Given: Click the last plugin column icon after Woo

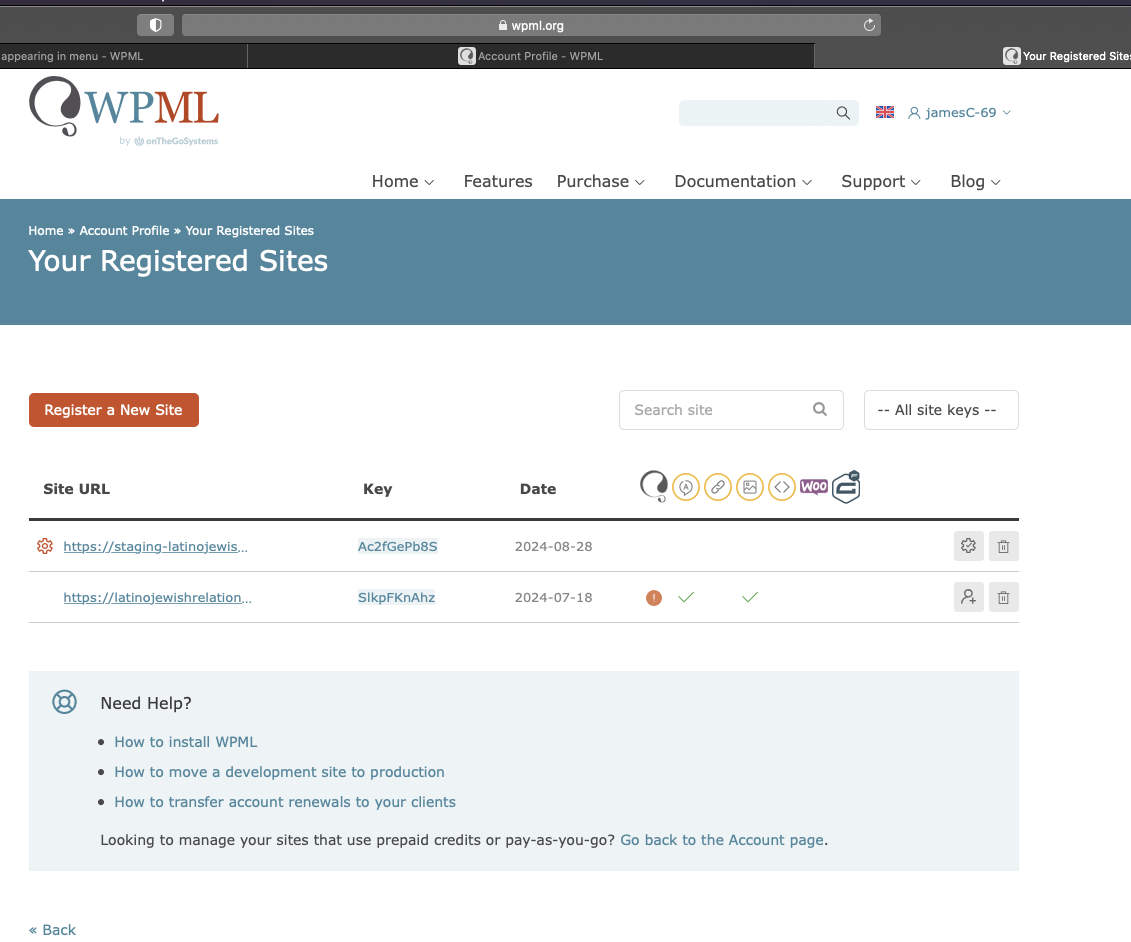Looking at the screenshot, I should (846, 487).
